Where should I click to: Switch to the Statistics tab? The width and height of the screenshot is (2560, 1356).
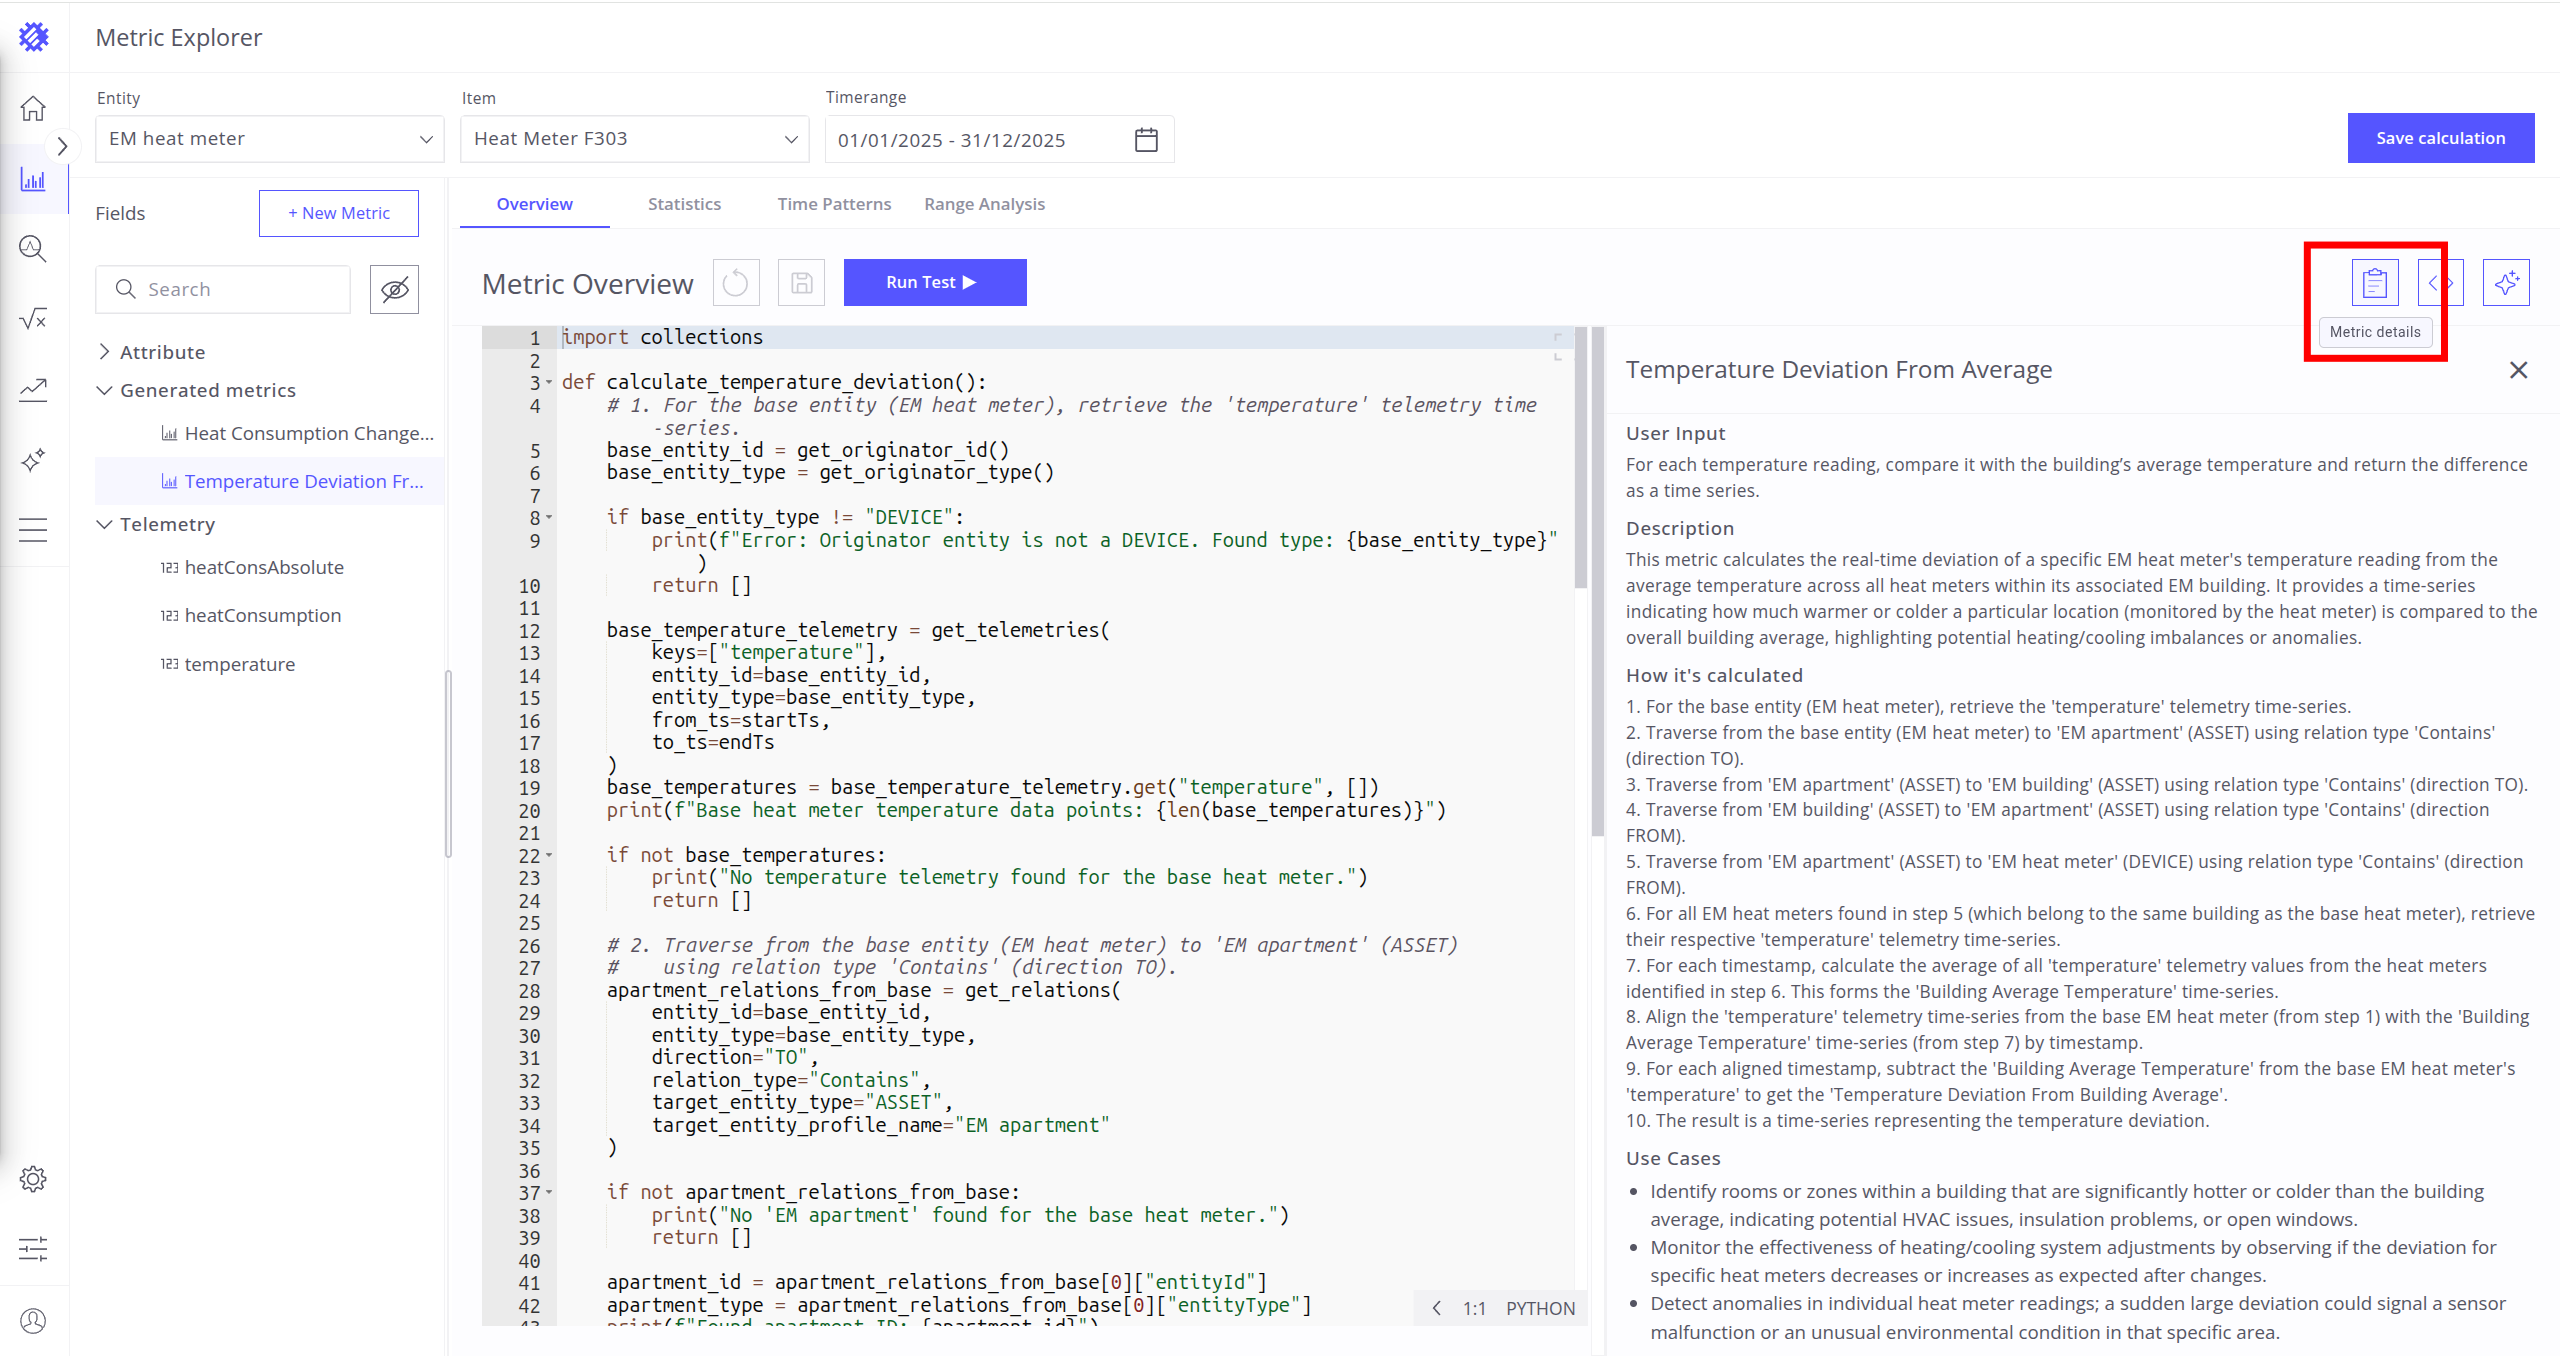(684, 204)
